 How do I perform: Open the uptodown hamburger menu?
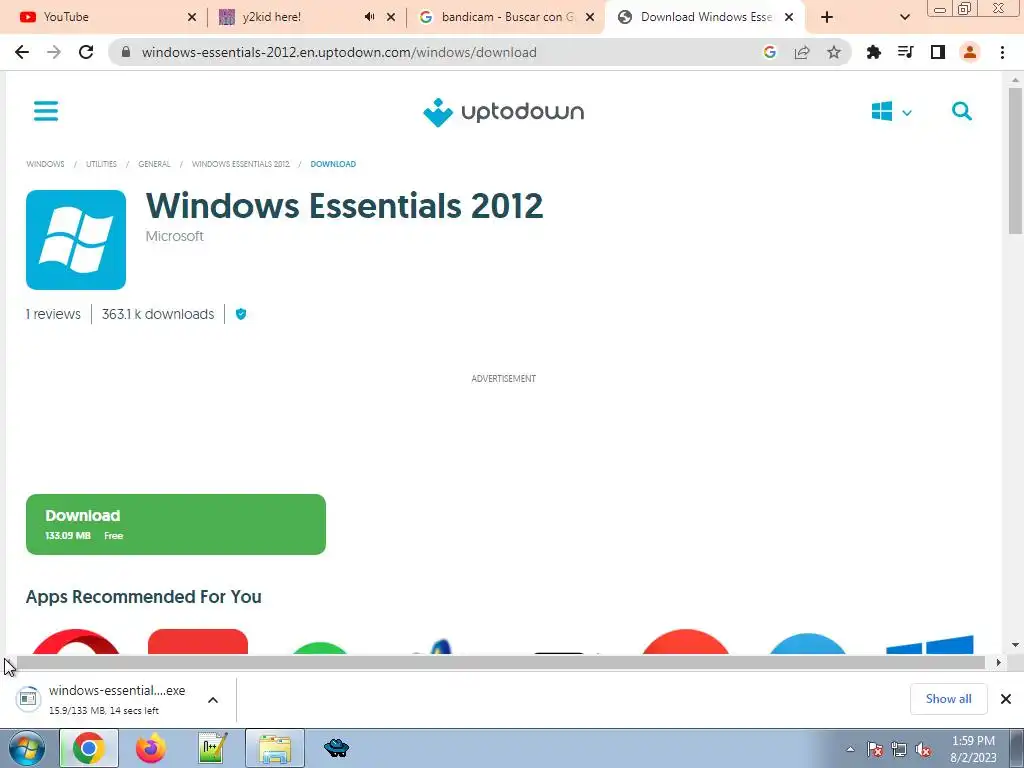tap(46, 111)
